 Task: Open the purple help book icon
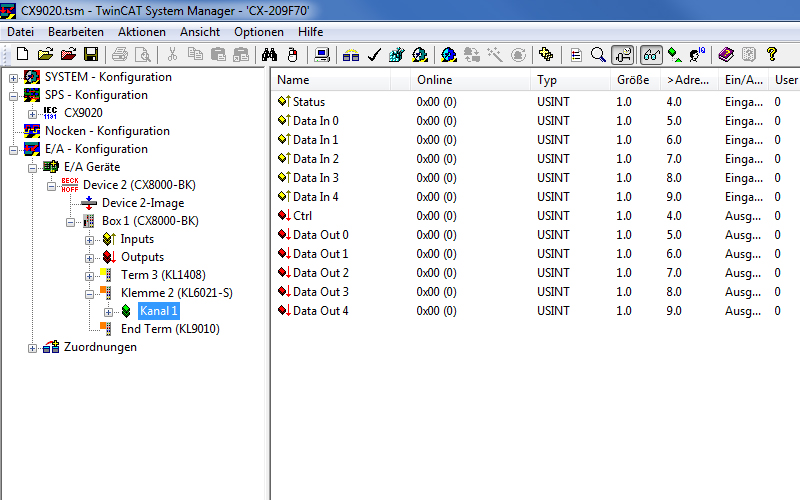point(726,54)
